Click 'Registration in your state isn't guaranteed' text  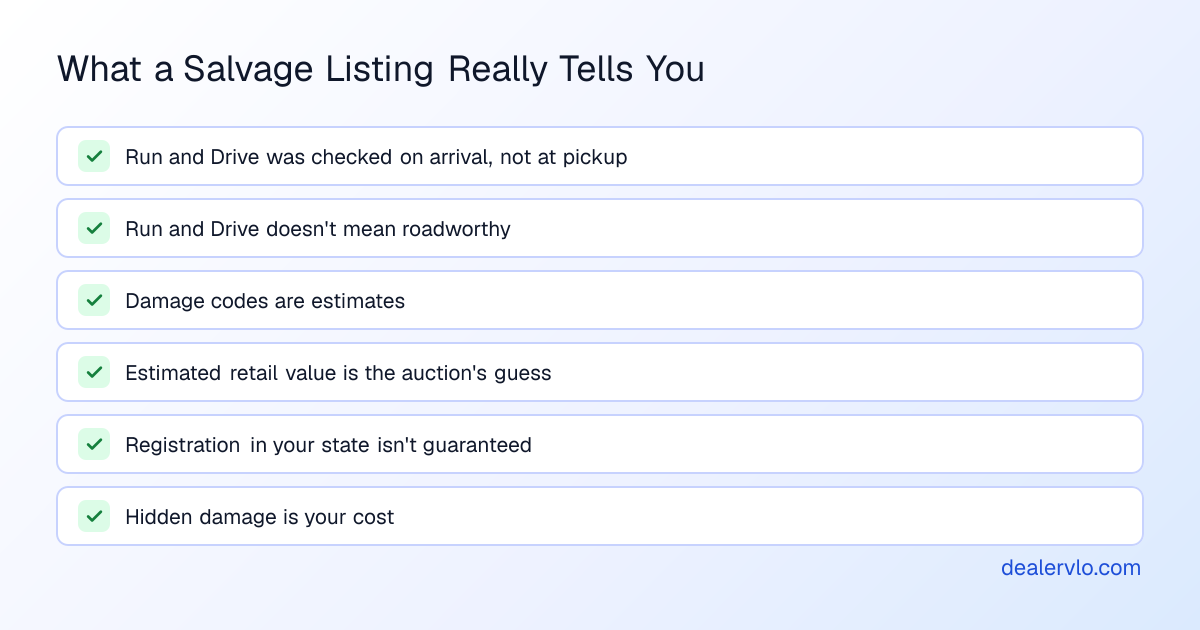coord(328,445)
